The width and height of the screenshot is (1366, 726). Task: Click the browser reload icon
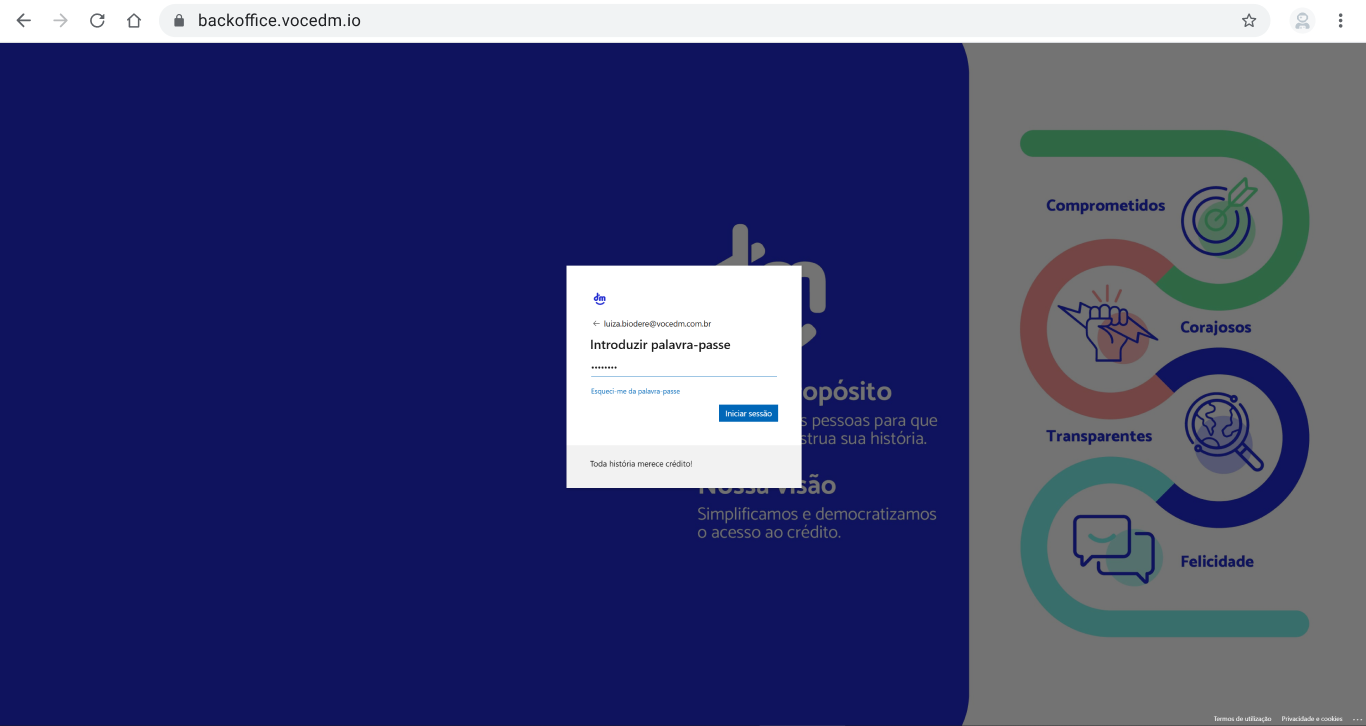[x=97, y=20]
